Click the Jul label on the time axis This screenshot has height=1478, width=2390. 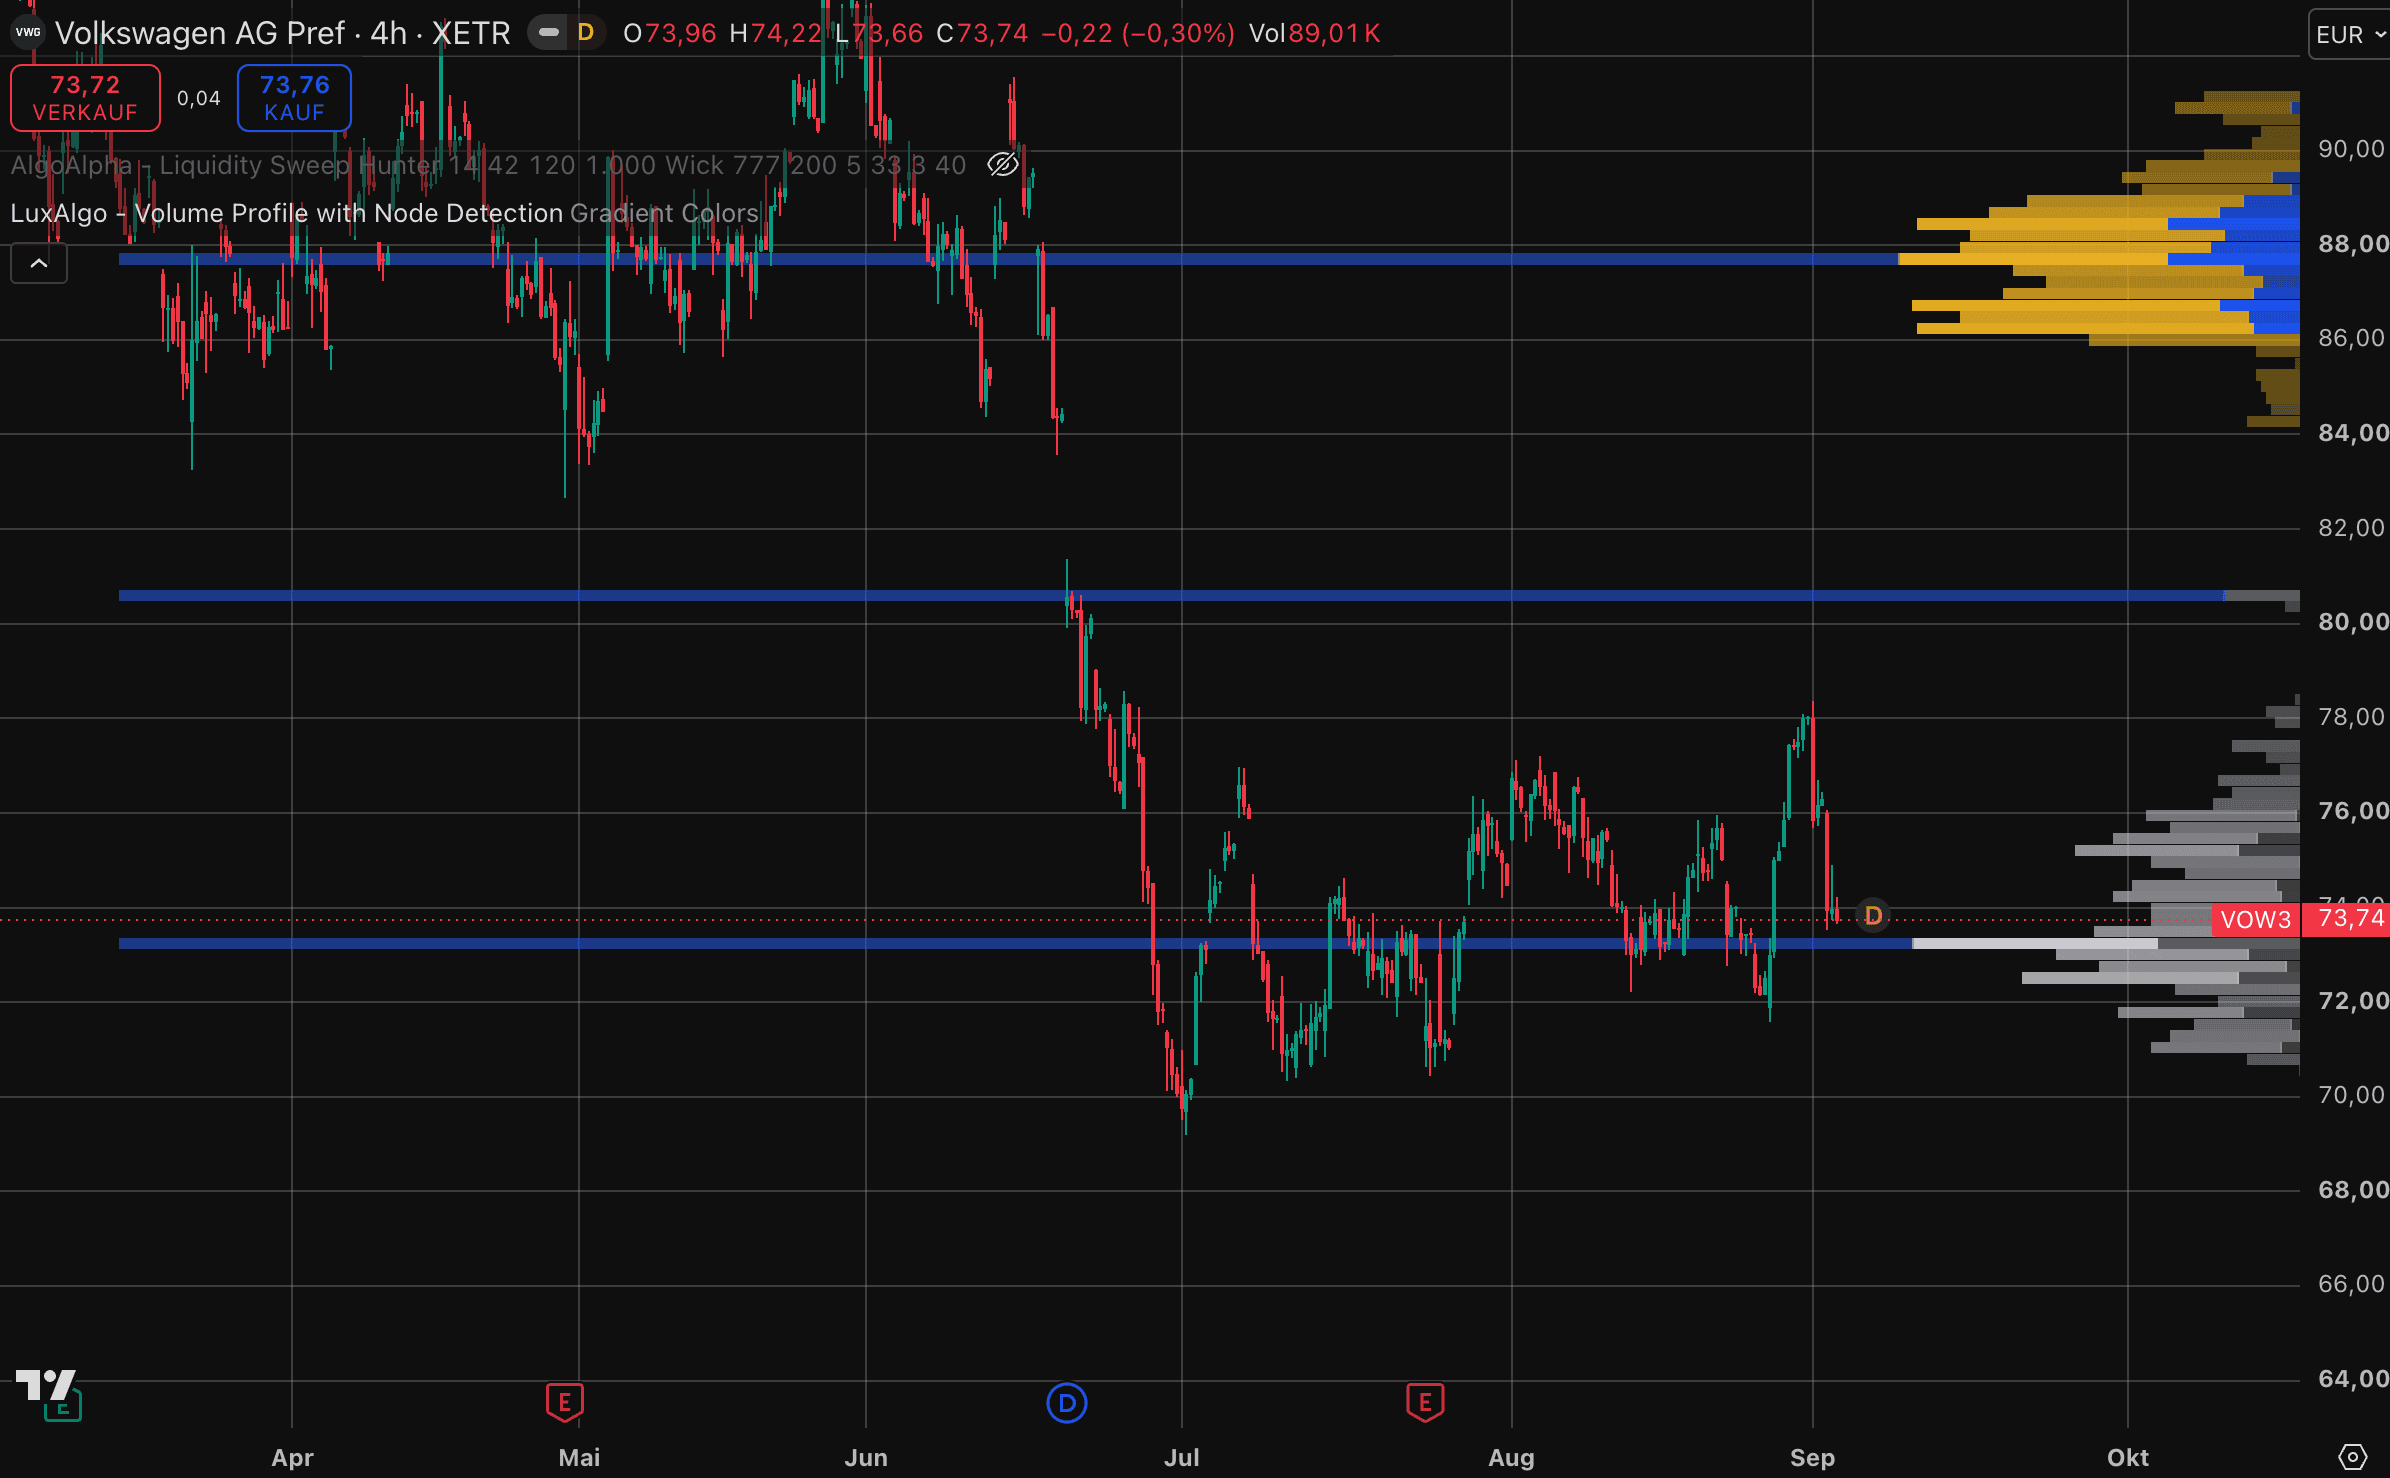(x=1182, y=1457)
